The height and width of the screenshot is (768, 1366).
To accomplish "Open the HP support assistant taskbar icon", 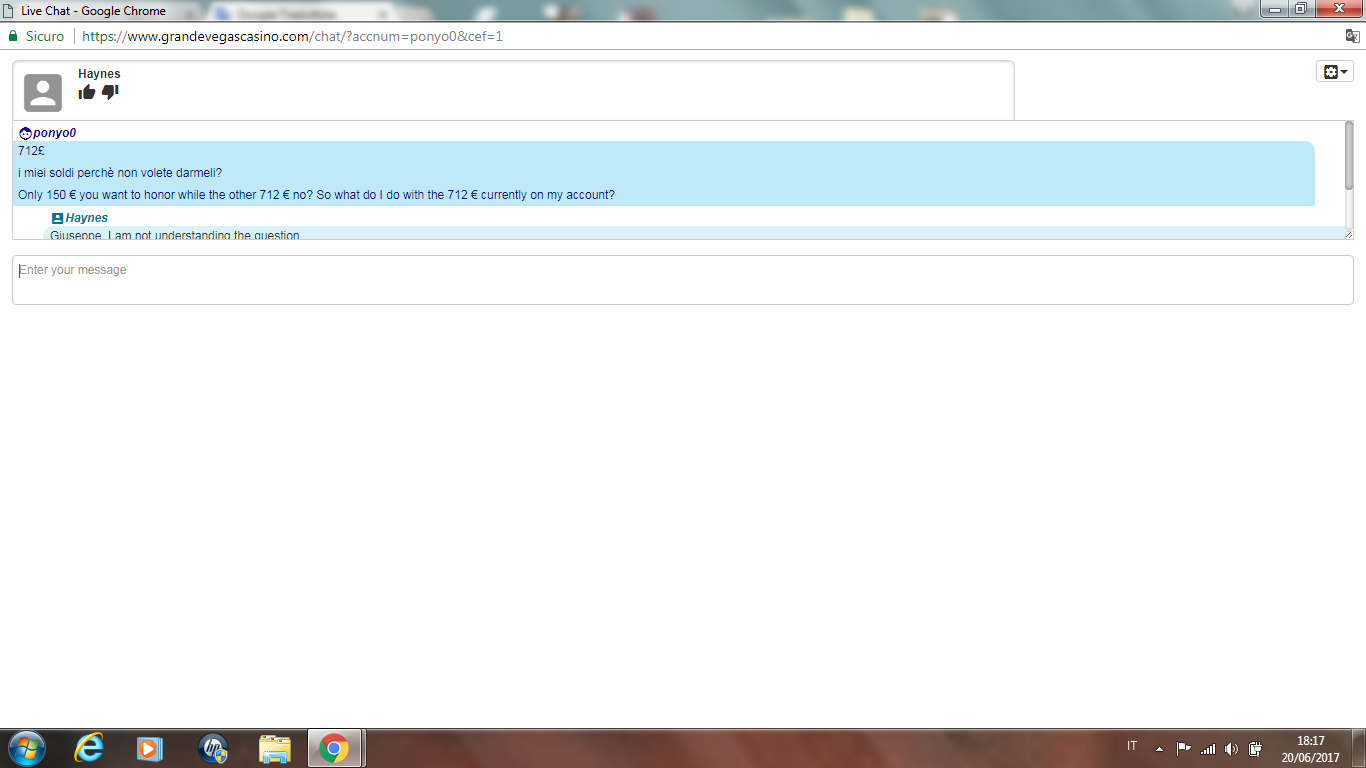I will (212, 748).
